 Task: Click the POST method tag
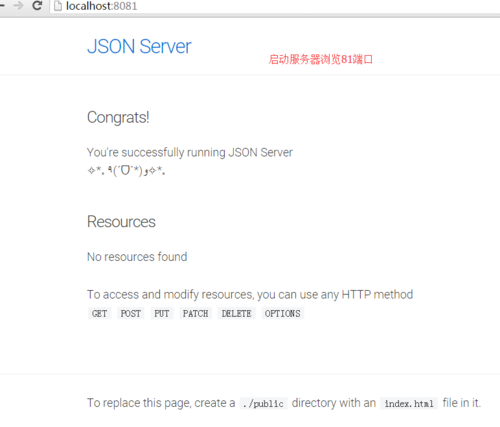[x=130, y=313]
